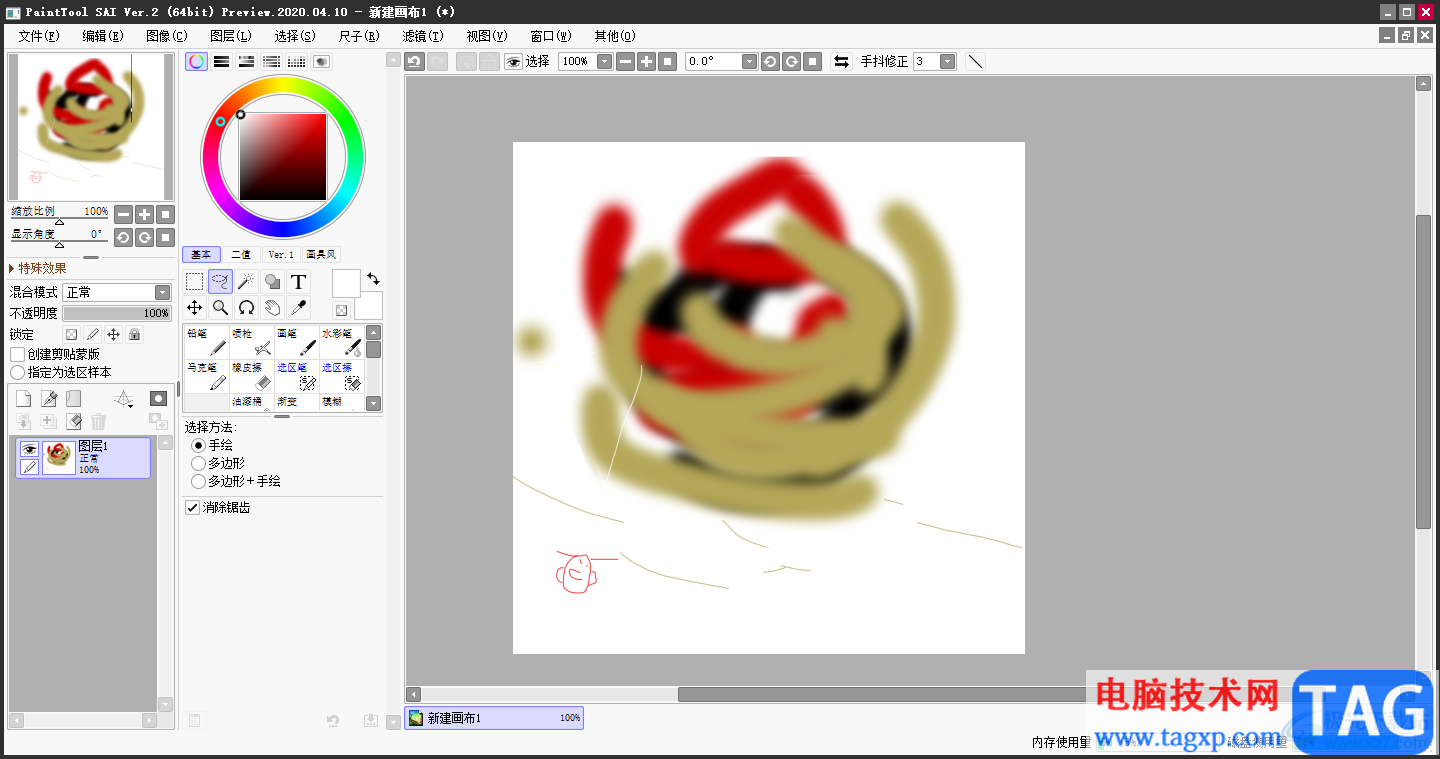Select the Move tool
Image resolution: width=1440 pixels, height=759 pixels.
pyautogui.click(x=195, y=308)
